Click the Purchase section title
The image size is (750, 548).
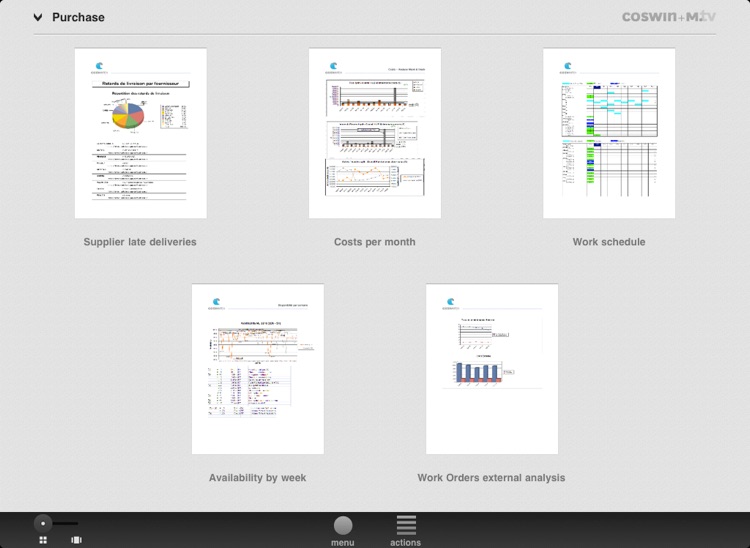coord(78,17)
